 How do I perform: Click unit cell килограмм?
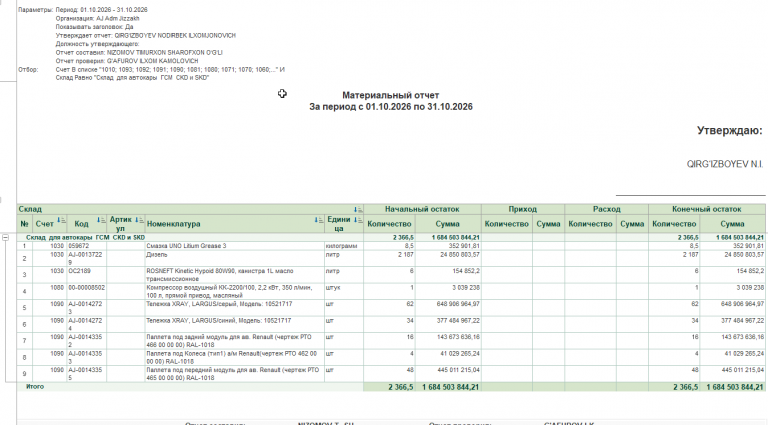click(344, 246)
